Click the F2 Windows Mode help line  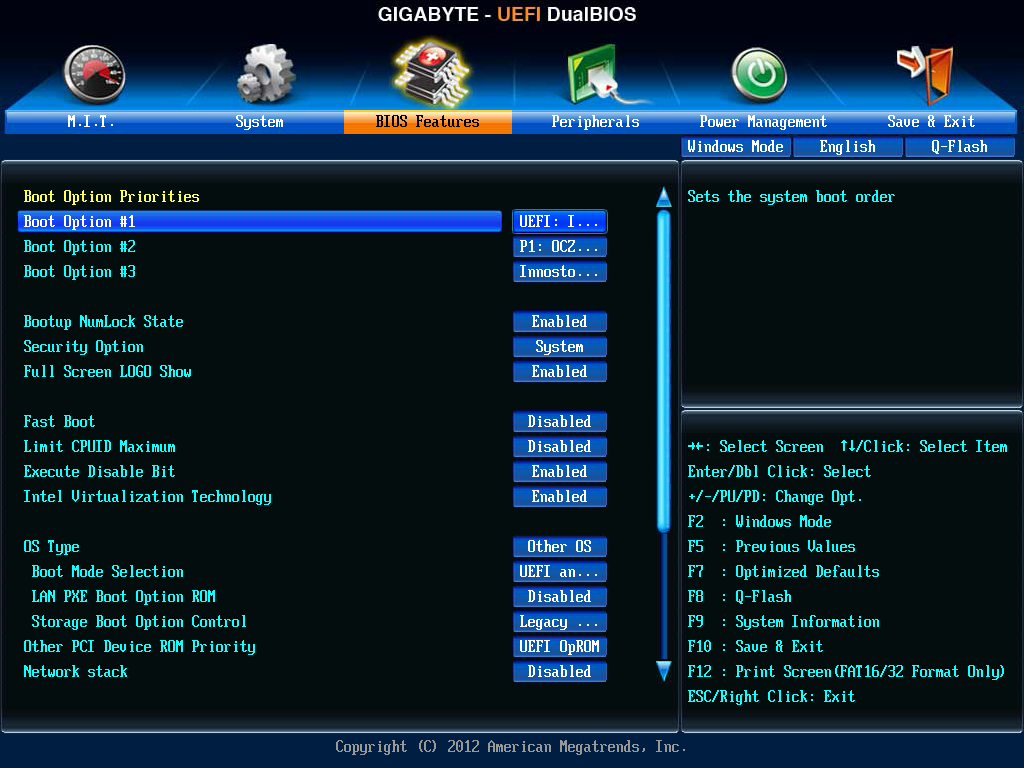[760, 522]
